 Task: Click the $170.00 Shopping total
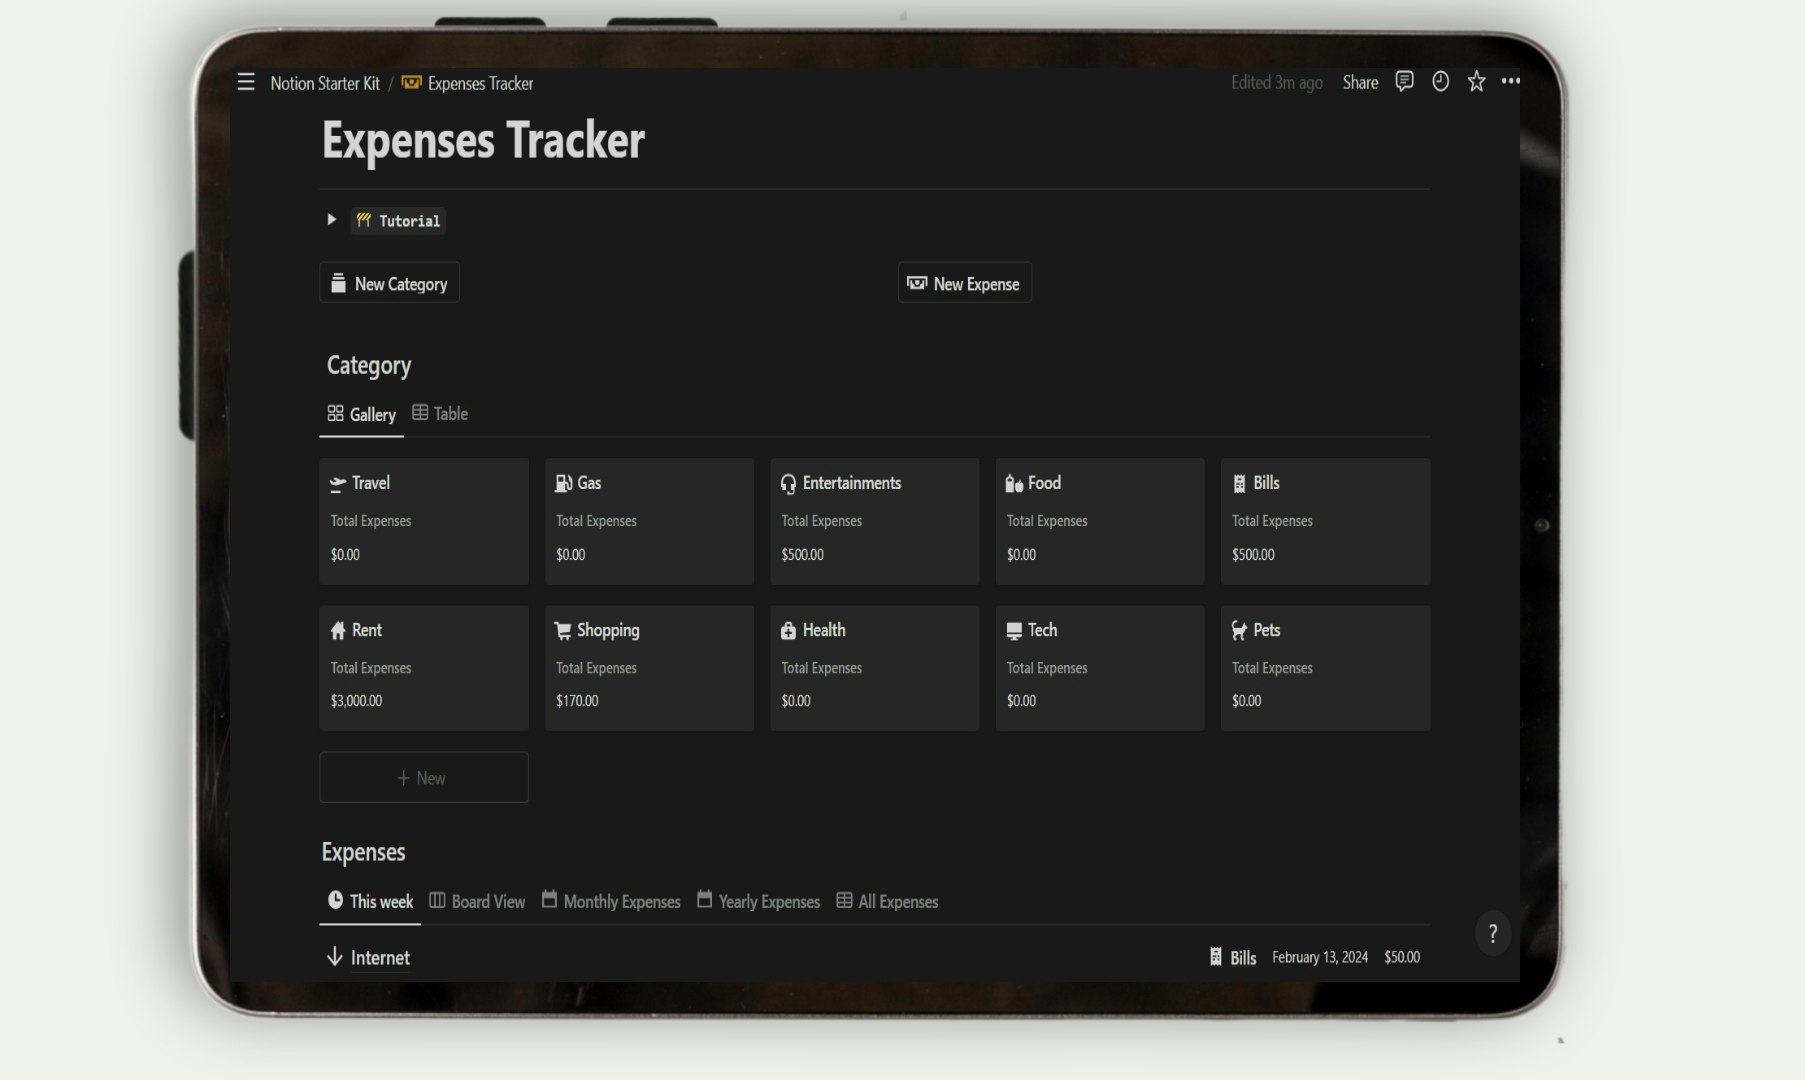(x=577, y=701)
